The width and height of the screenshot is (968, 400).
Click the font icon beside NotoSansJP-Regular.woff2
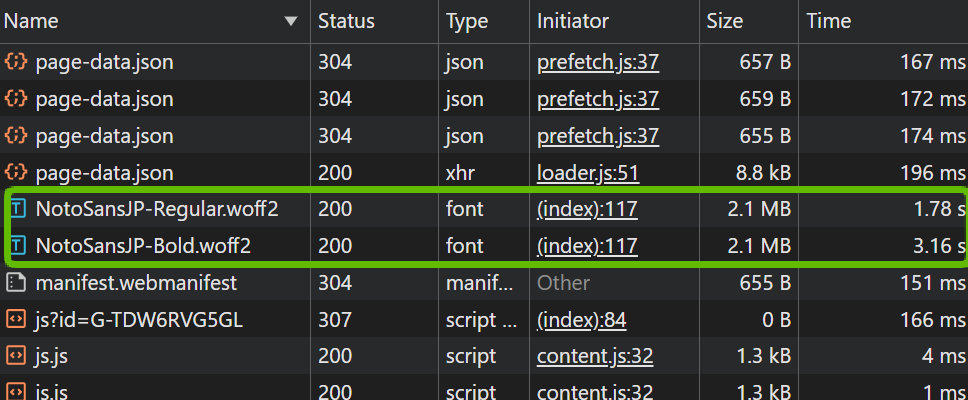point(17,209)
